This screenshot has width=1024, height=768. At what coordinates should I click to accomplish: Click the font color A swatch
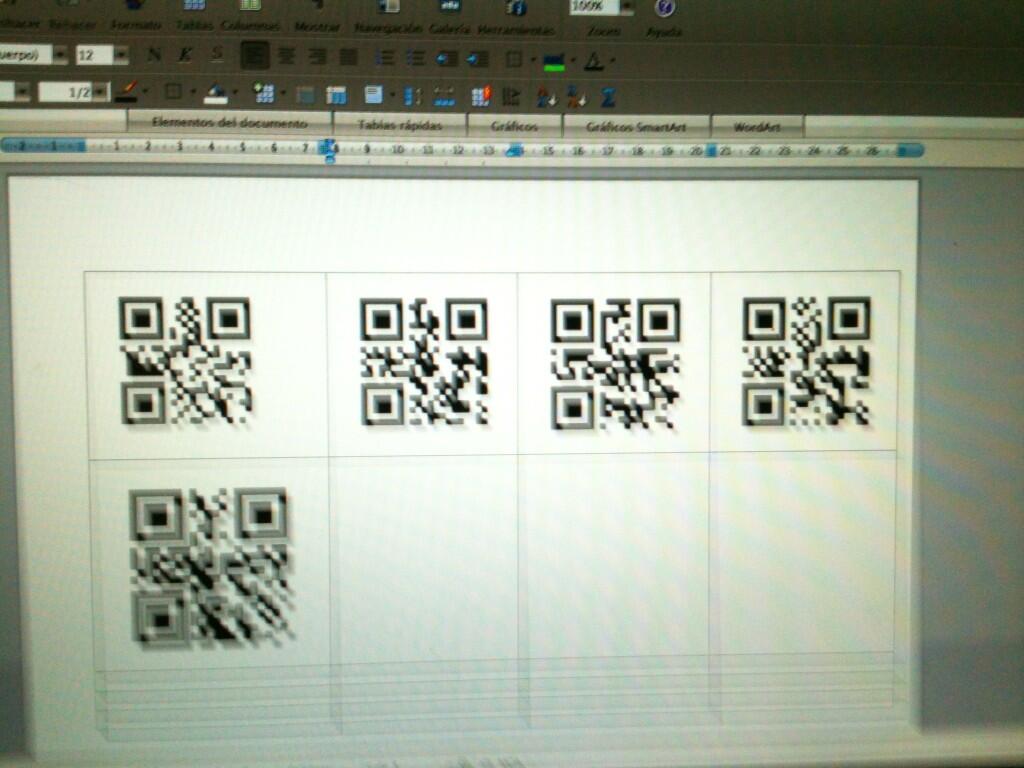(x=594, y=62)
